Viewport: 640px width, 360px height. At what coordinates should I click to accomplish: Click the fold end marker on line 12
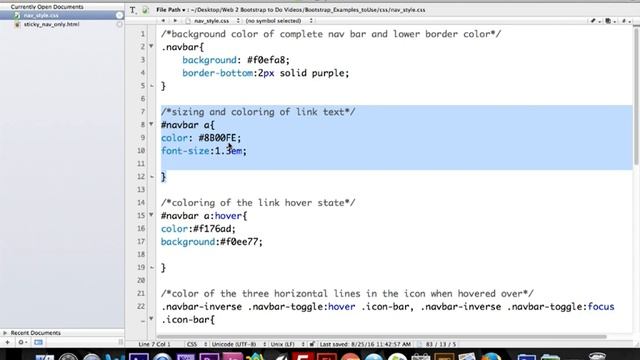click(151, 177)
